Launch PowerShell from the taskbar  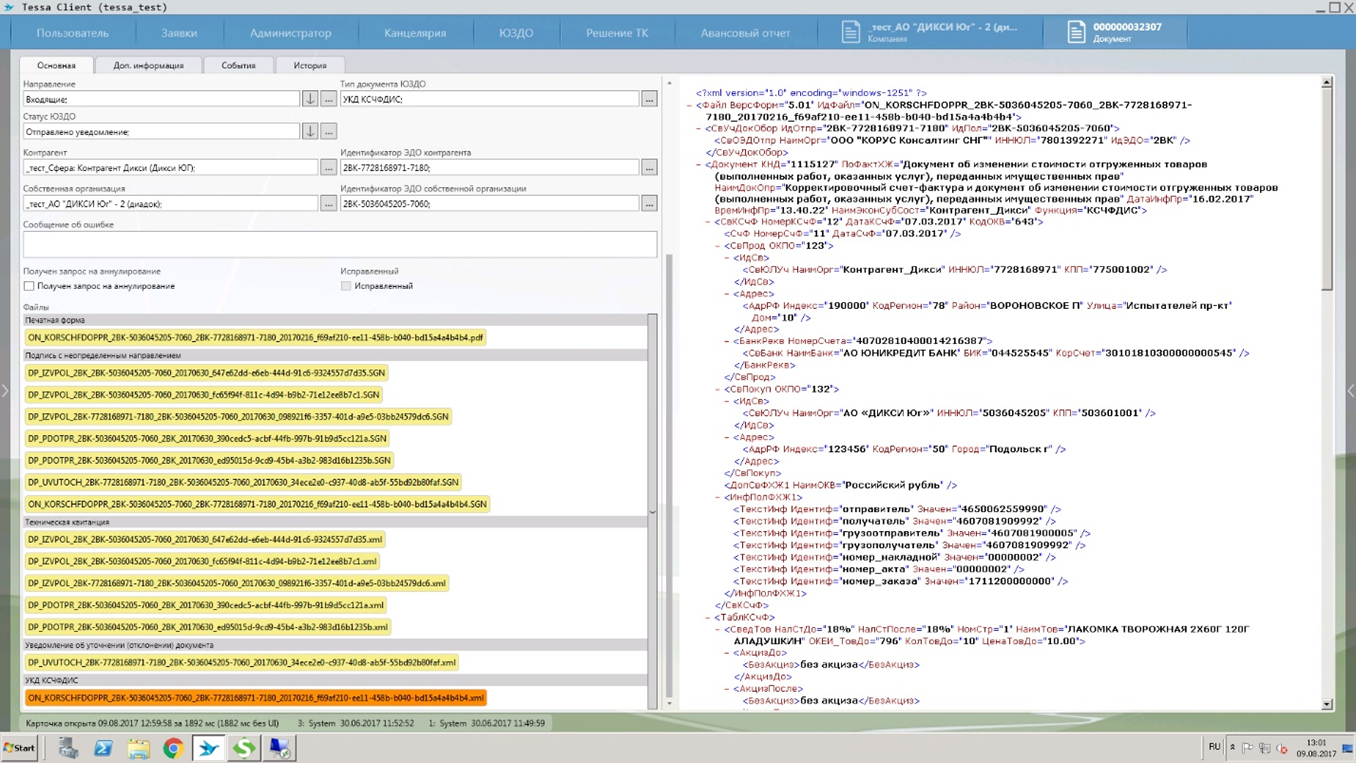103,748
